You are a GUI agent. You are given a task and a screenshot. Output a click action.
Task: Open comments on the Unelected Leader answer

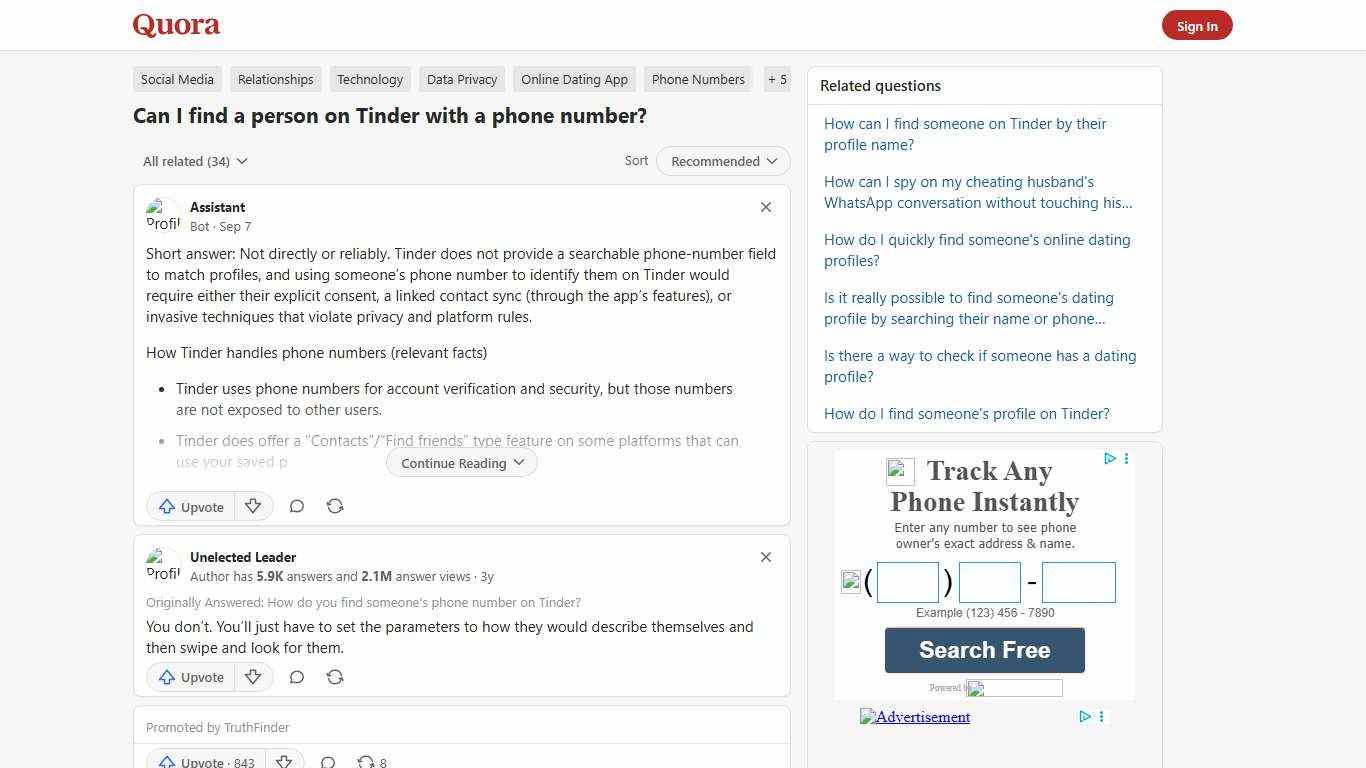296,677
